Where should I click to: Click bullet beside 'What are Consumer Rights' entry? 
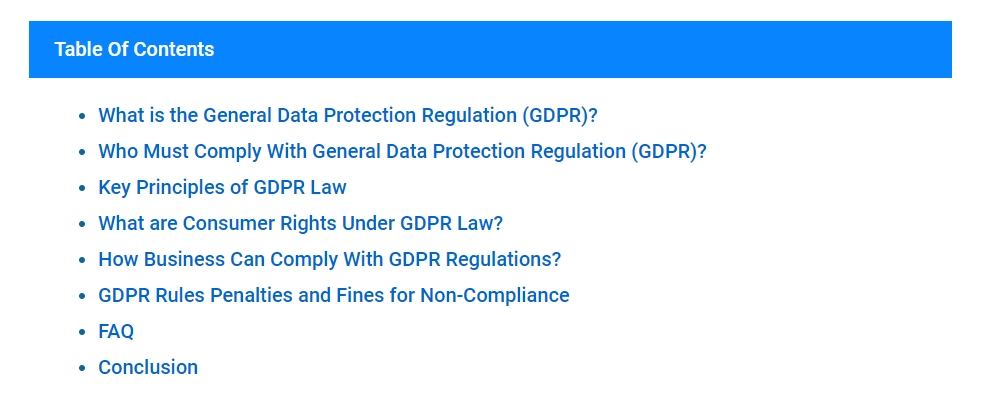click(82, 224)
